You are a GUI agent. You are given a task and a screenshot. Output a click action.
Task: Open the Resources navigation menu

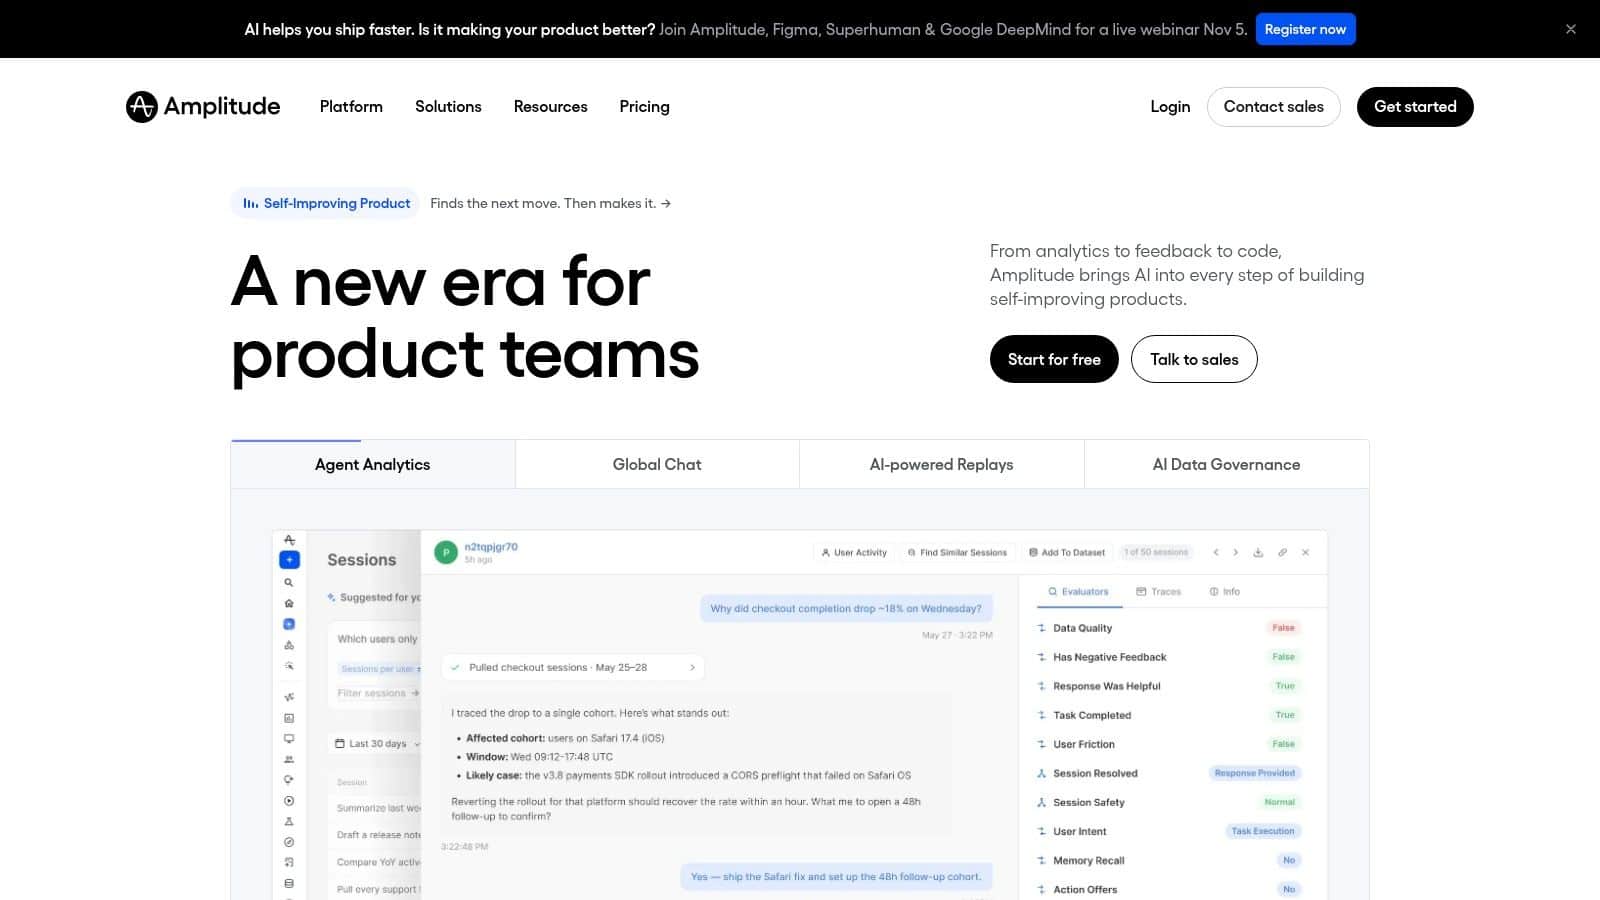(x=550, y=106)
